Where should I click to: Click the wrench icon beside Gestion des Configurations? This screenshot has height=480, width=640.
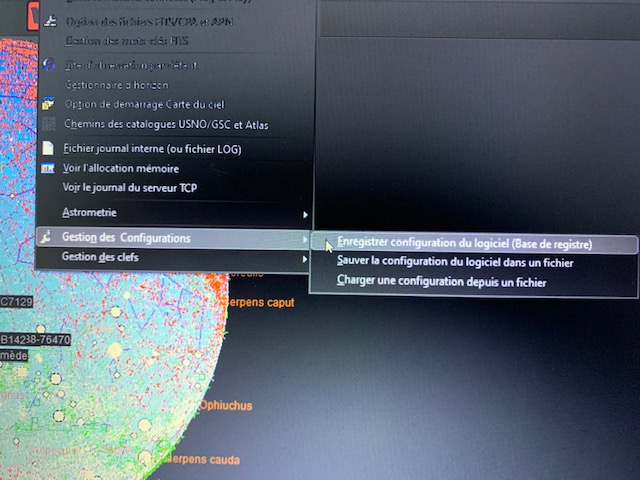(x=47, y=238)
